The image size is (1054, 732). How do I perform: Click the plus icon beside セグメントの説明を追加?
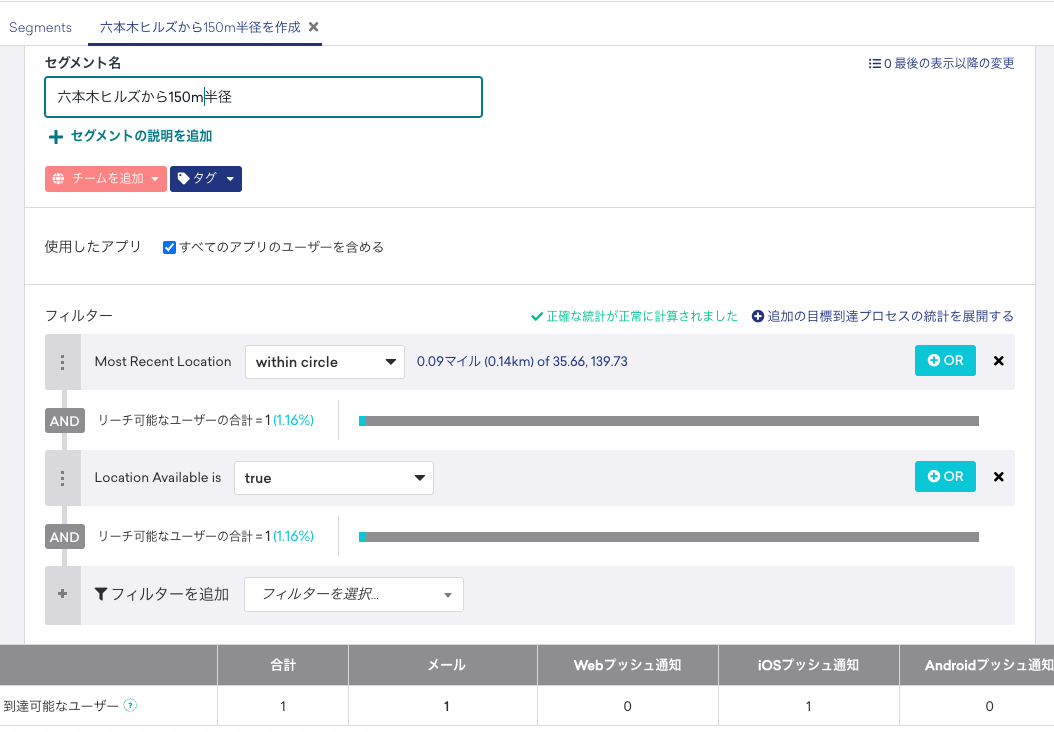point(55,136)
